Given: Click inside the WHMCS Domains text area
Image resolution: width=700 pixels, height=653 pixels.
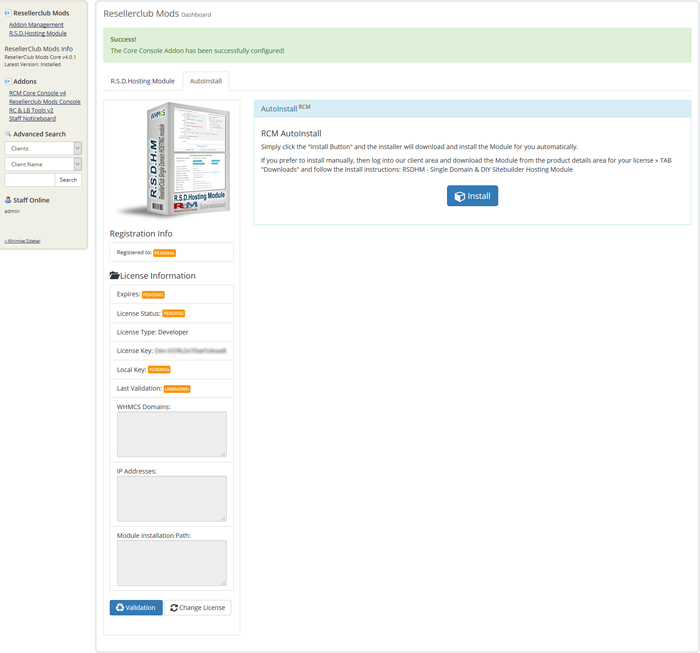Looking at the screenshot, I should tap(171, 434).
